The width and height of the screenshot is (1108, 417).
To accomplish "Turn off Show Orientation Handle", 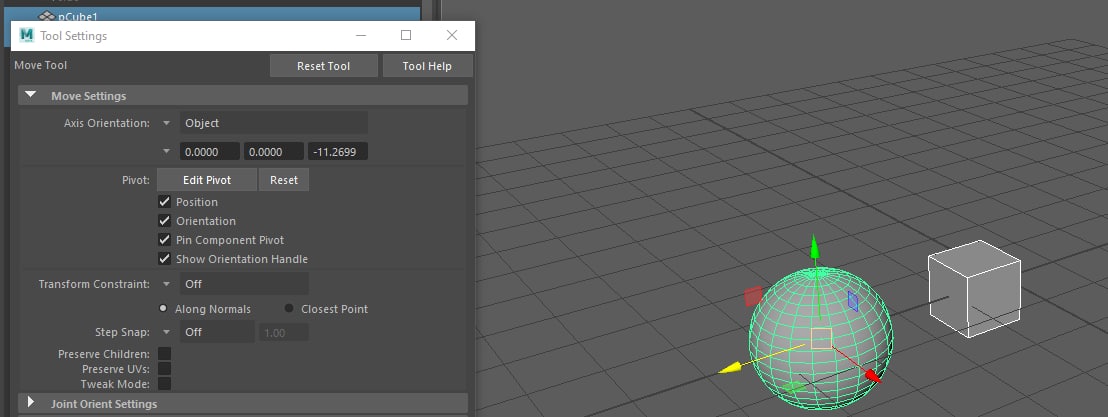I will pos(165,259).
